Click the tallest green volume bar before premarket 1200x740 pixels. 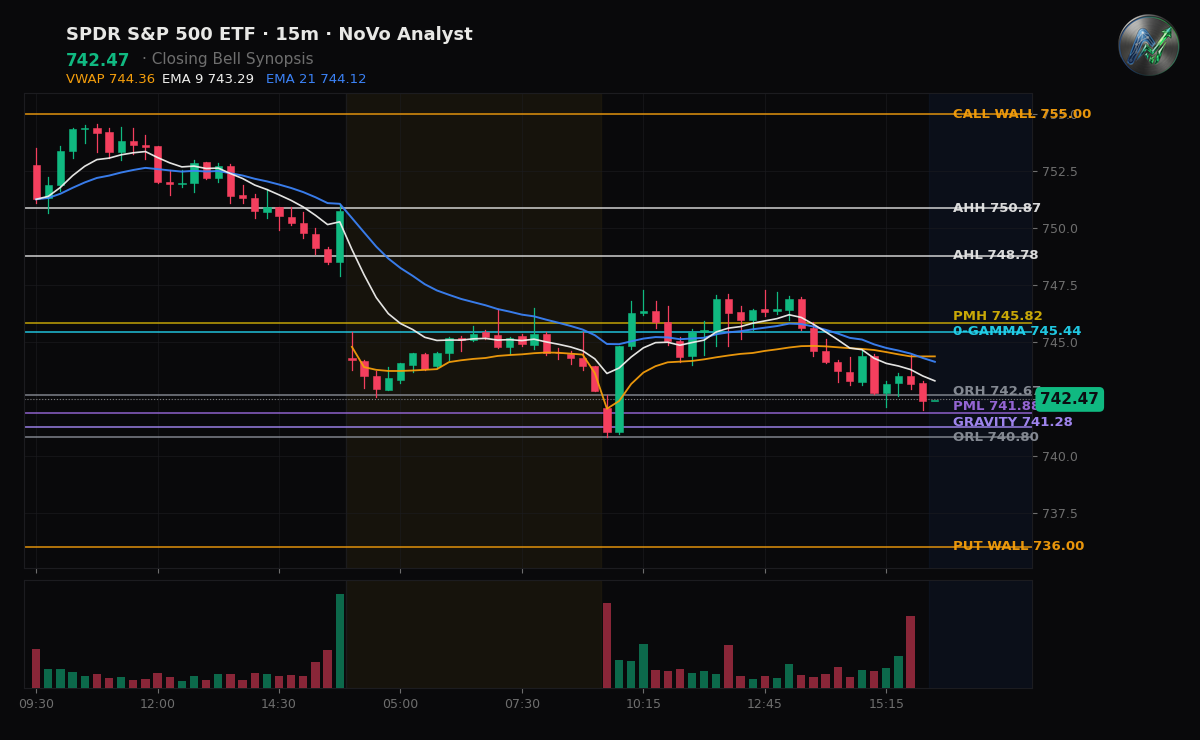[340, 641]
